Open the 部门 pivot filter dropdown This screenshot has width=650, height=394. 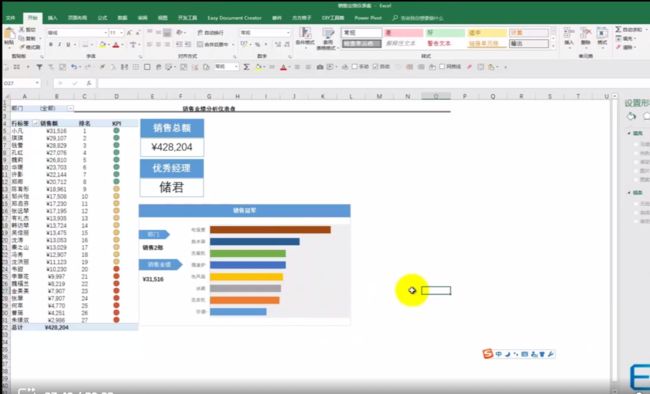click(x=70, y=108)
